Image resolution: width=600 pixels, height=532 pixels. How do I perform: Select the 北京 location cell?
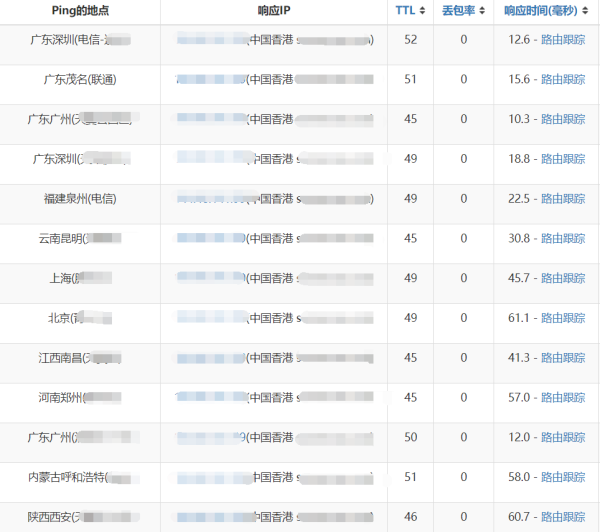[80, 323]
